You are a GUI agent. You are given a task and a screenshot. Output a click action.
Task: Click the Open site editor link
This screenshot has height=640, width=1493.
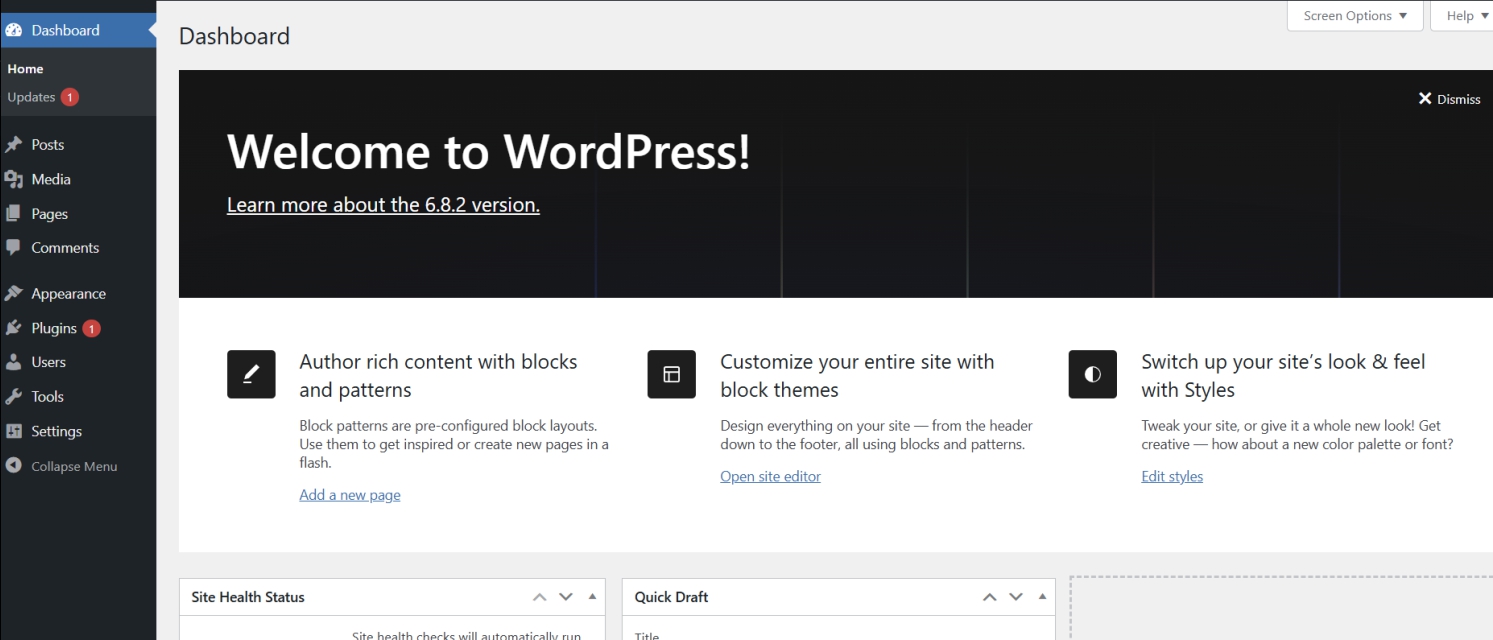pyautogui.click(x=770, y=476)
